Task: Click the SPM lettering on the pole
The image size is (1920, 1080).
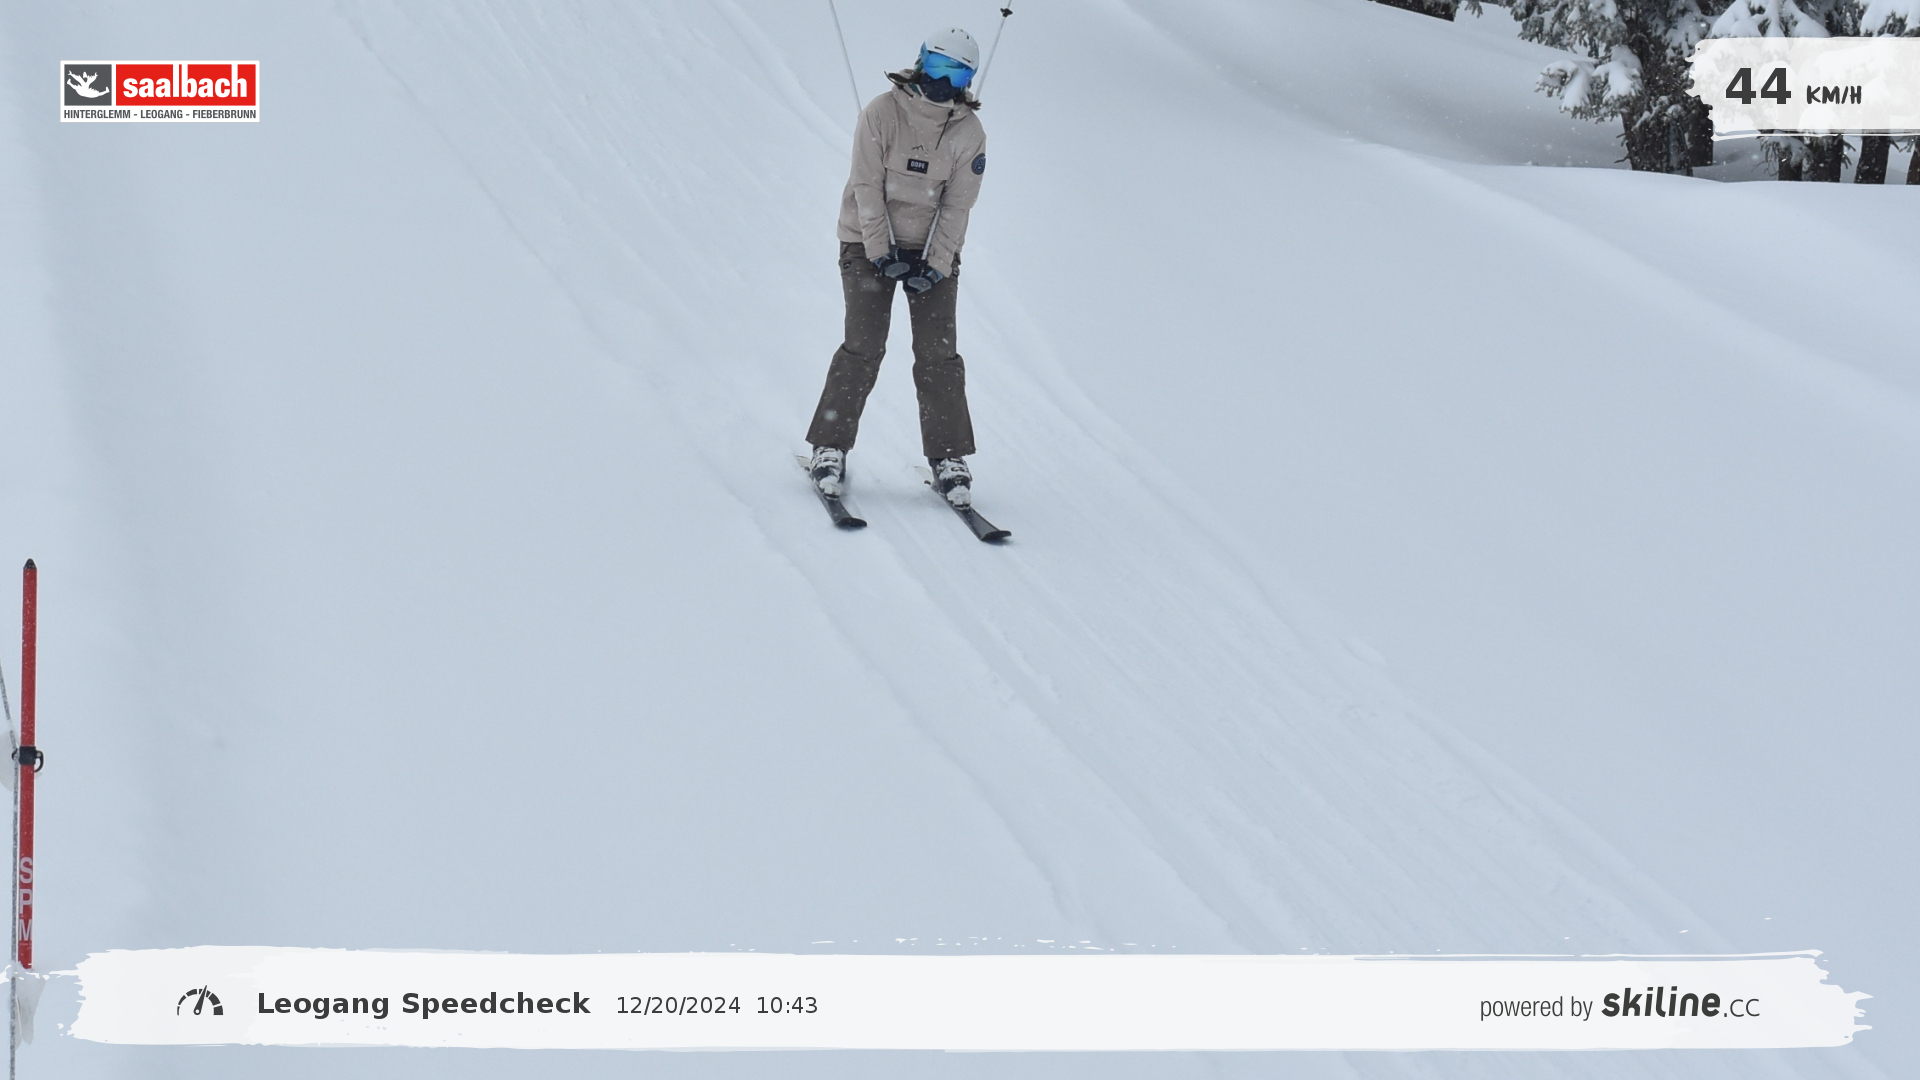Action: point(26,900)
